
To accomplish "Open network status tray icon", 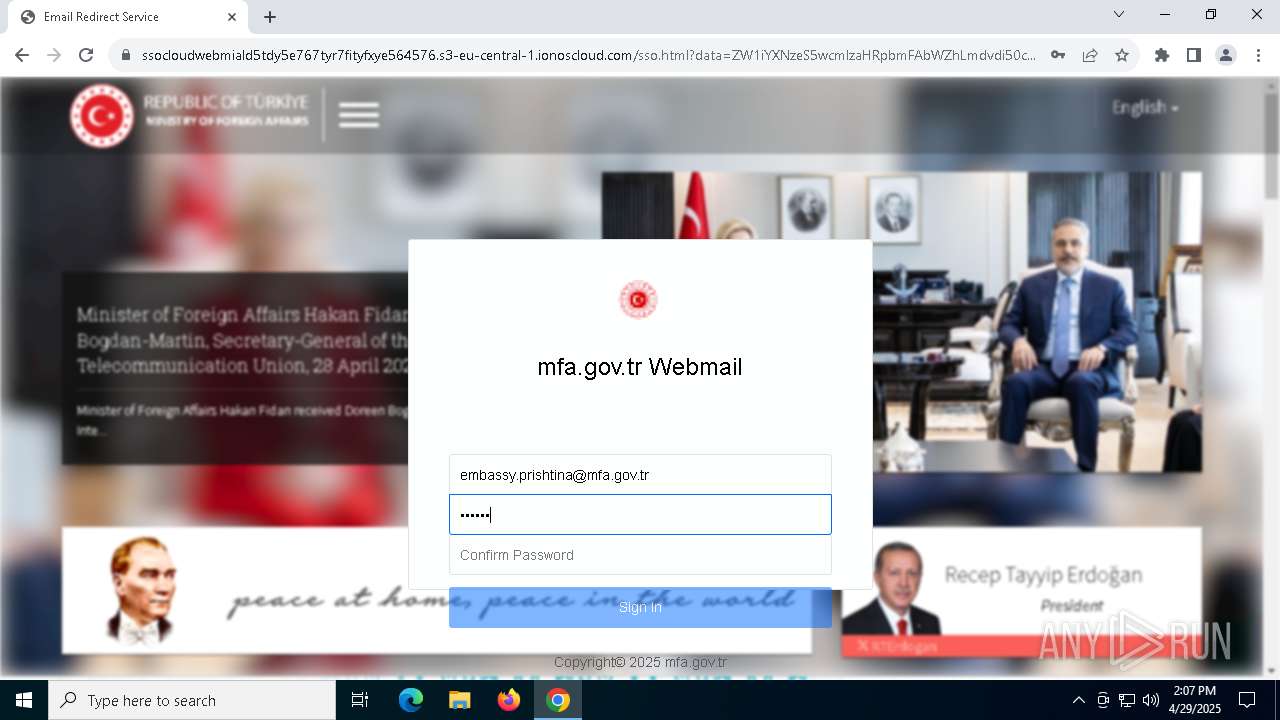I will pos(1127,700).
